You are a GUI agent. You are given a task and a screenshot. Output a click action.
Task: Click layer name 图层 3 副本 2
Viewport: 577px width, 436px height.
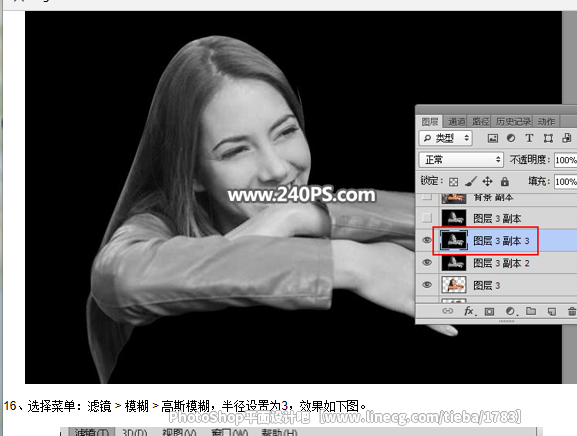[x=501, y=263]
